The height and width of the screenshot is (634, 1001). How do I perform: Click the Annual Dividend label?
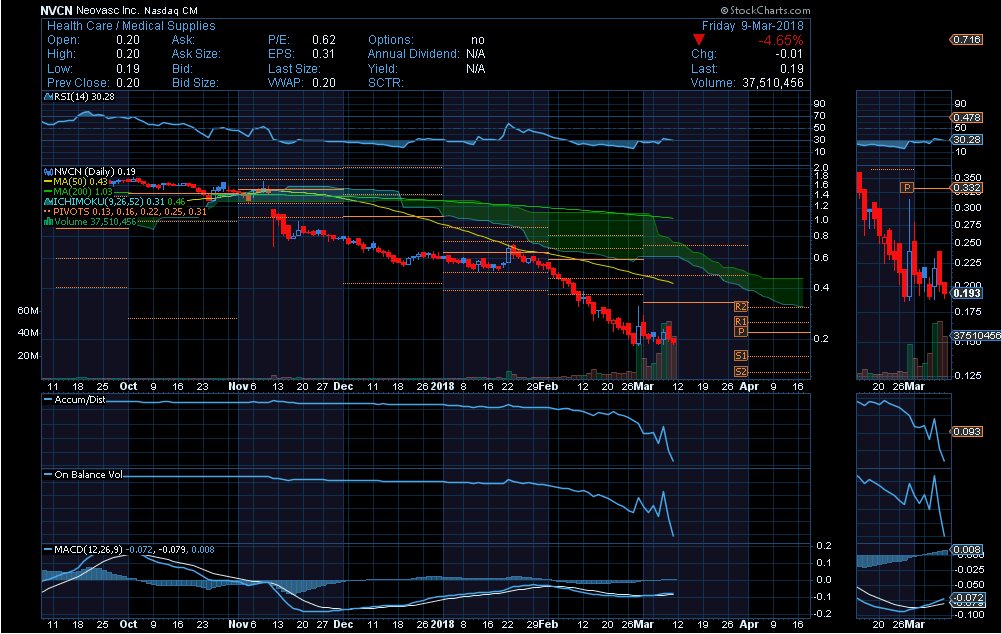click(413, 54)
